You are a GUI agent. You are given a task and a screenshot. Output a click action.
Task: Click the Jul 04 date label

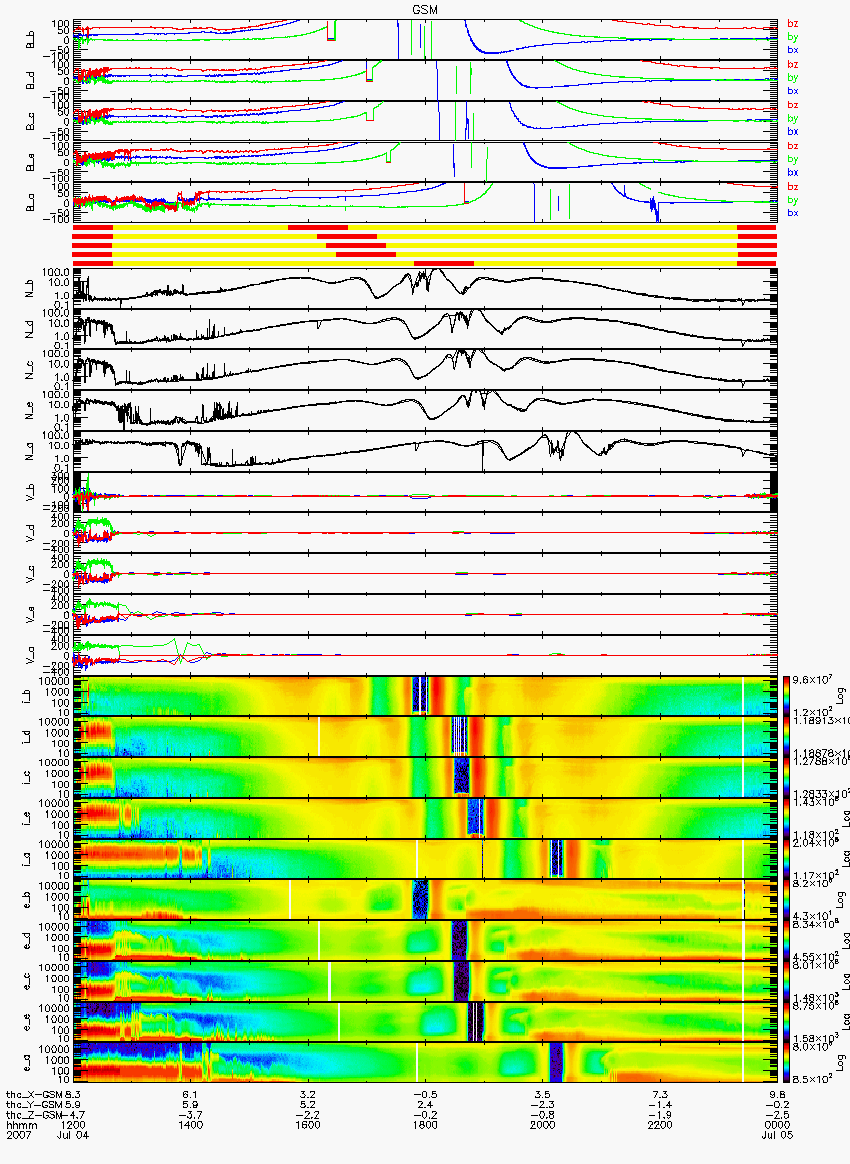73,1135
